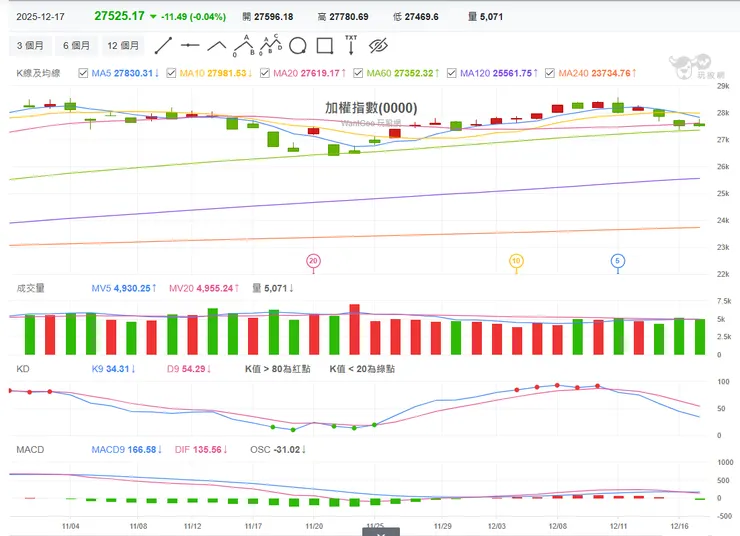Uncheck the MA120 moving average checkbox

coord(452,73)
